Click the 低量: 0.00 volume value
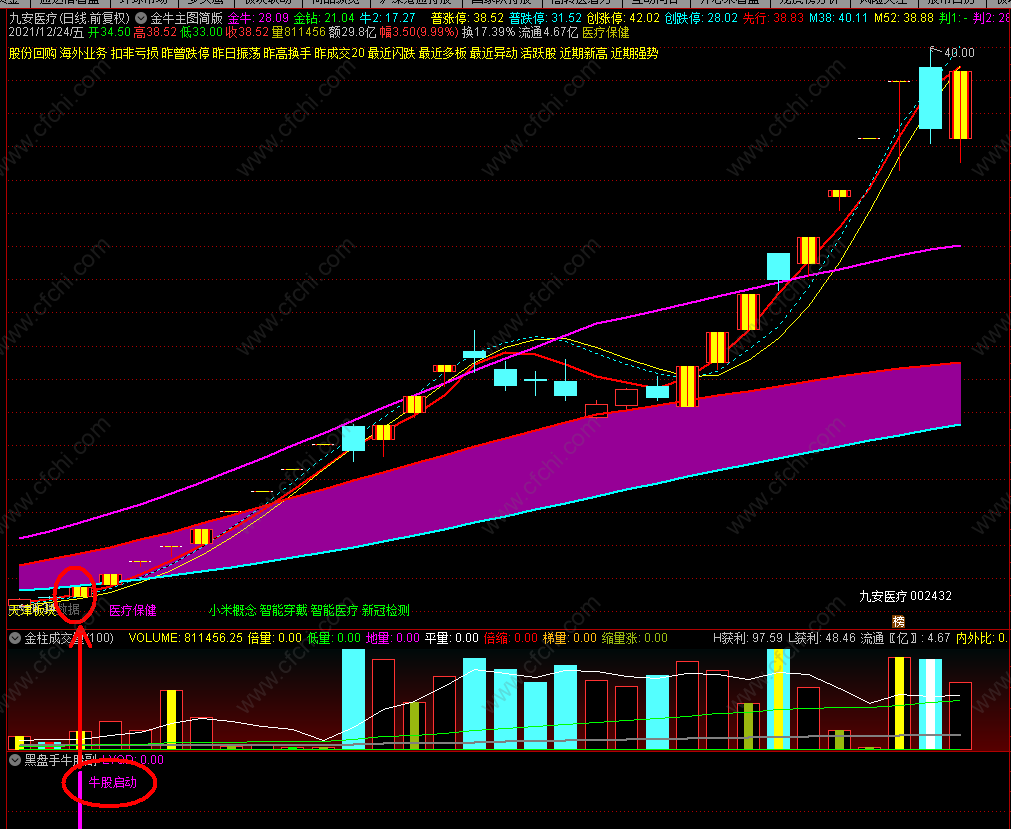This screenshot has width=1011, height=829. pos(334,638)
